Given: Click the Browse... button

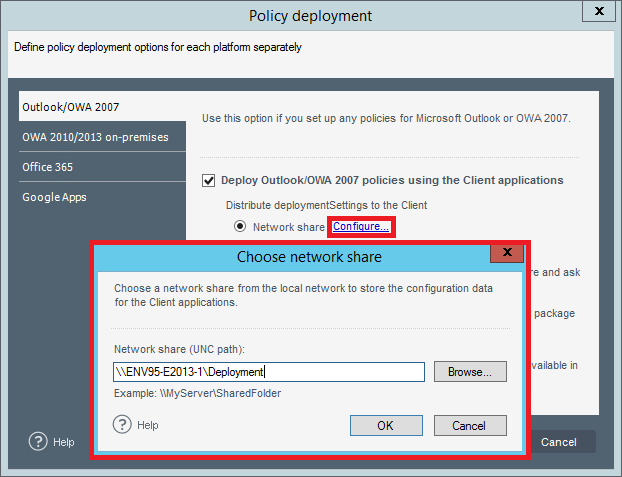Looking at the screenshot, I should pos(470,371).
